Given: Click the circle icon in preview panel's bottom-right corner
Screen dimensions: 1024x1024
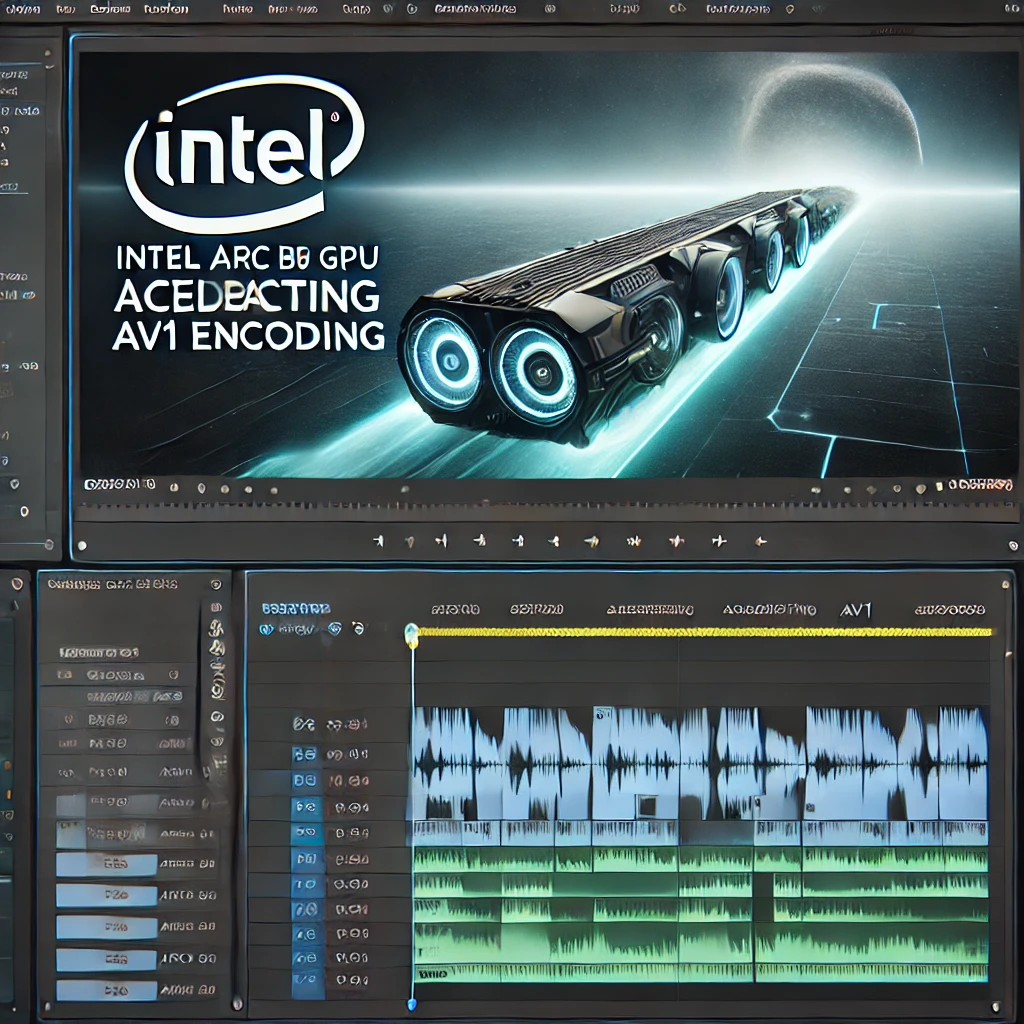Looking at the screenshot, I should 1013,545.
